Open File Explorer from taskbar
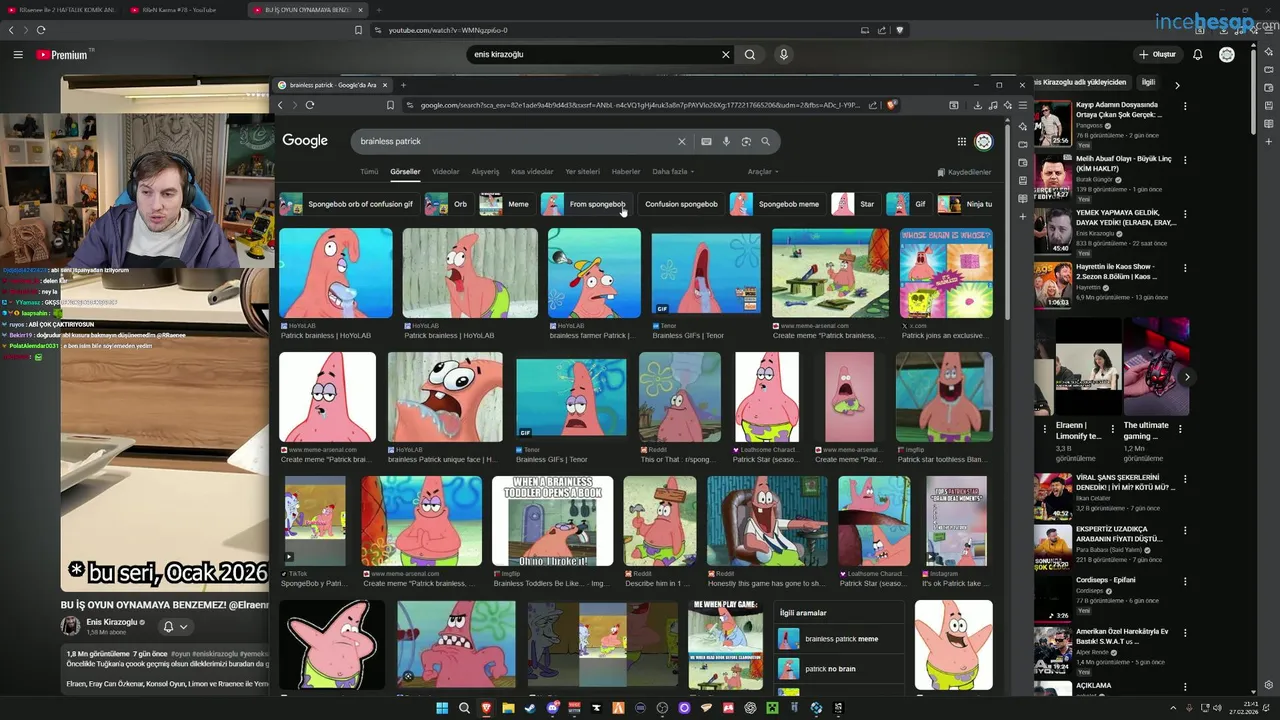This screenshot has height=720, width=1280. tap(508, 708)
